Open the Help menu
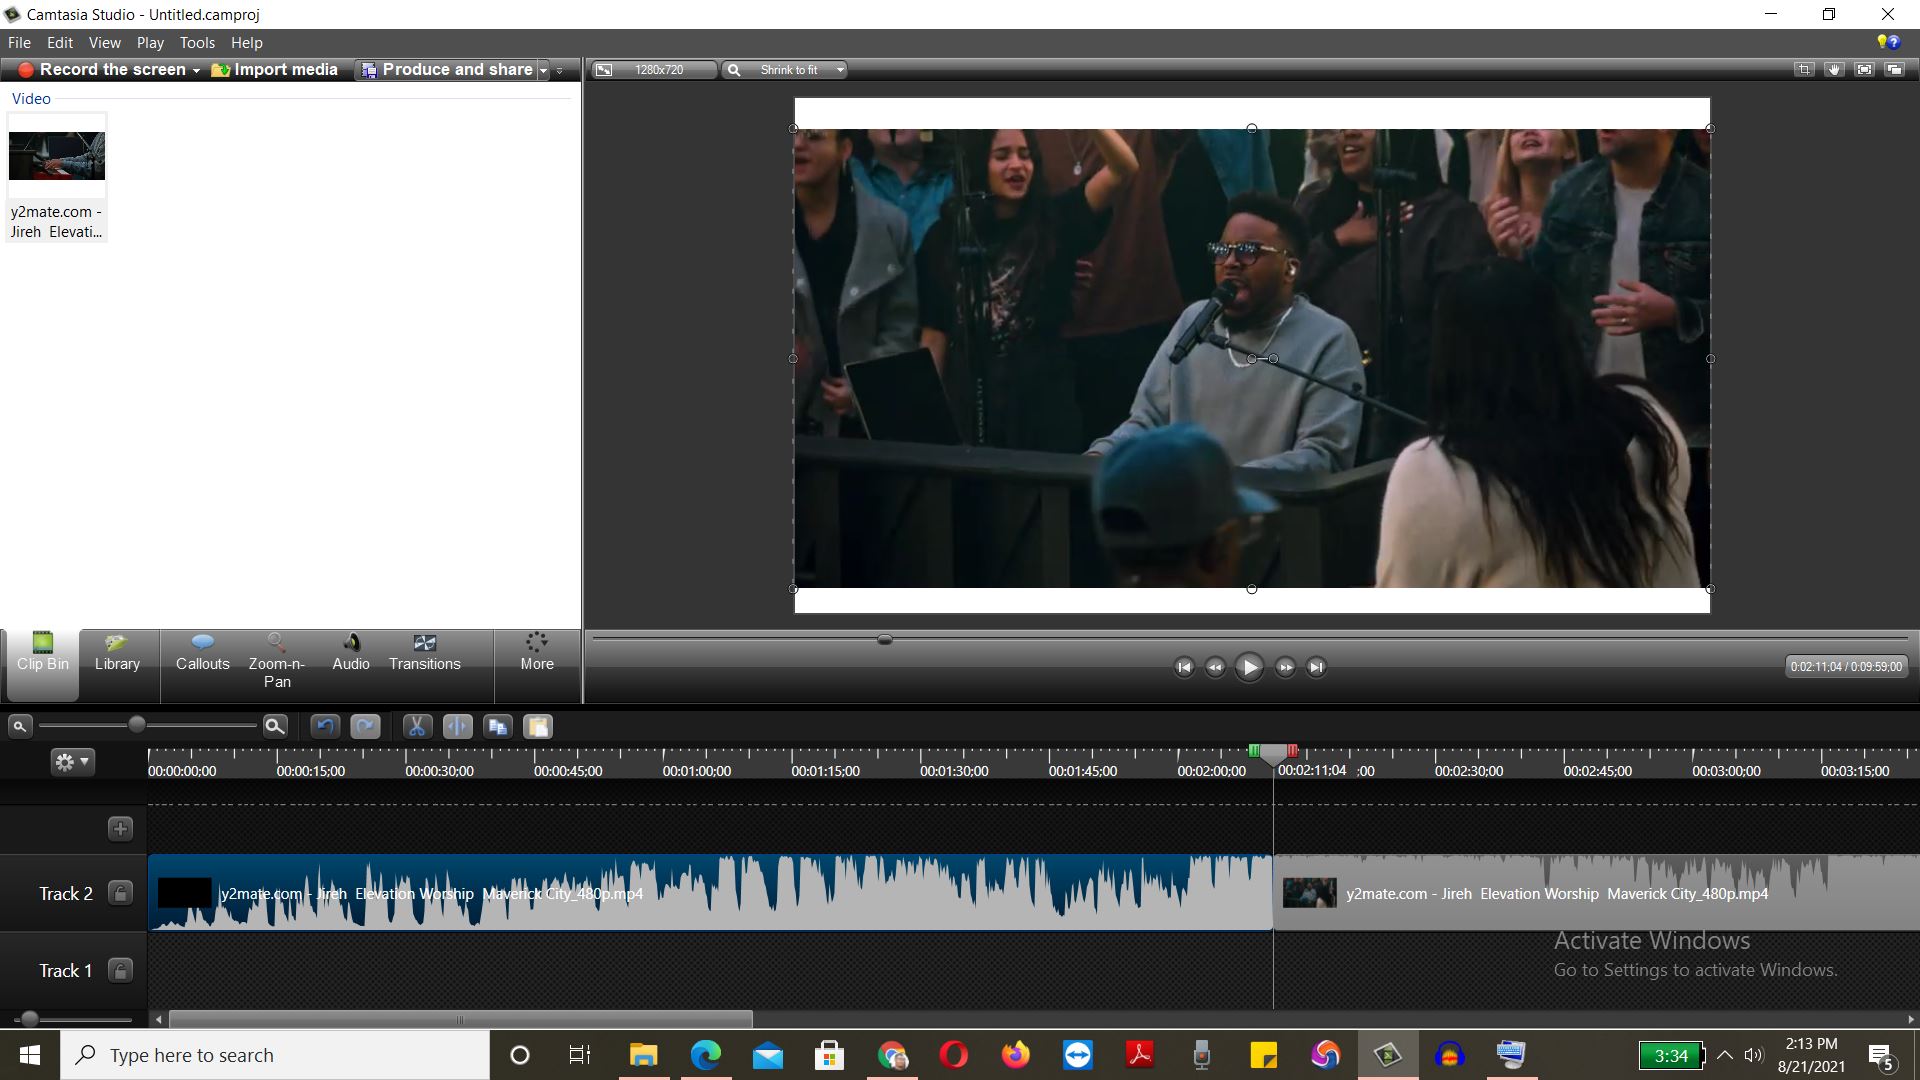Screen dimensions: 1920x1080 246,43
